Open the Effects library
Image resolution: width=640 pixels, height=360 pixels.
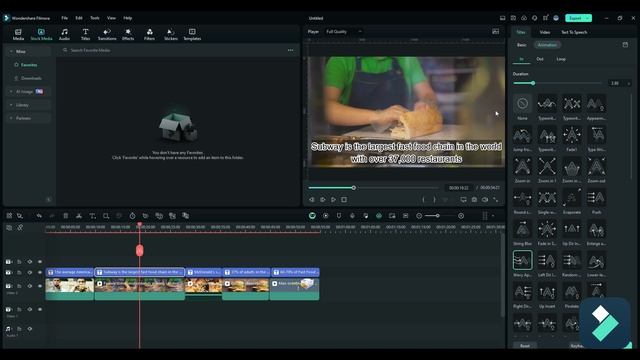(128, 34)
